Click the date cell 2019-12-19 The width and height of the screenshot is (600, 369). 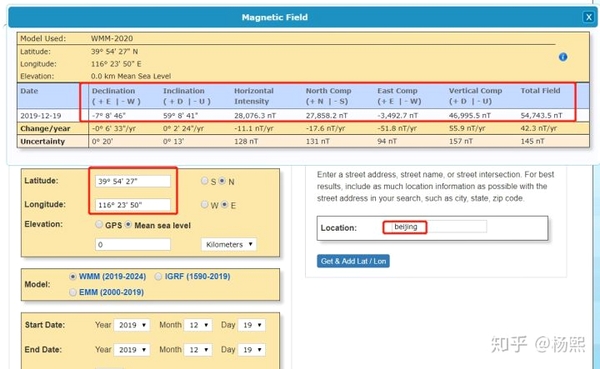click(x=41, y=116)
